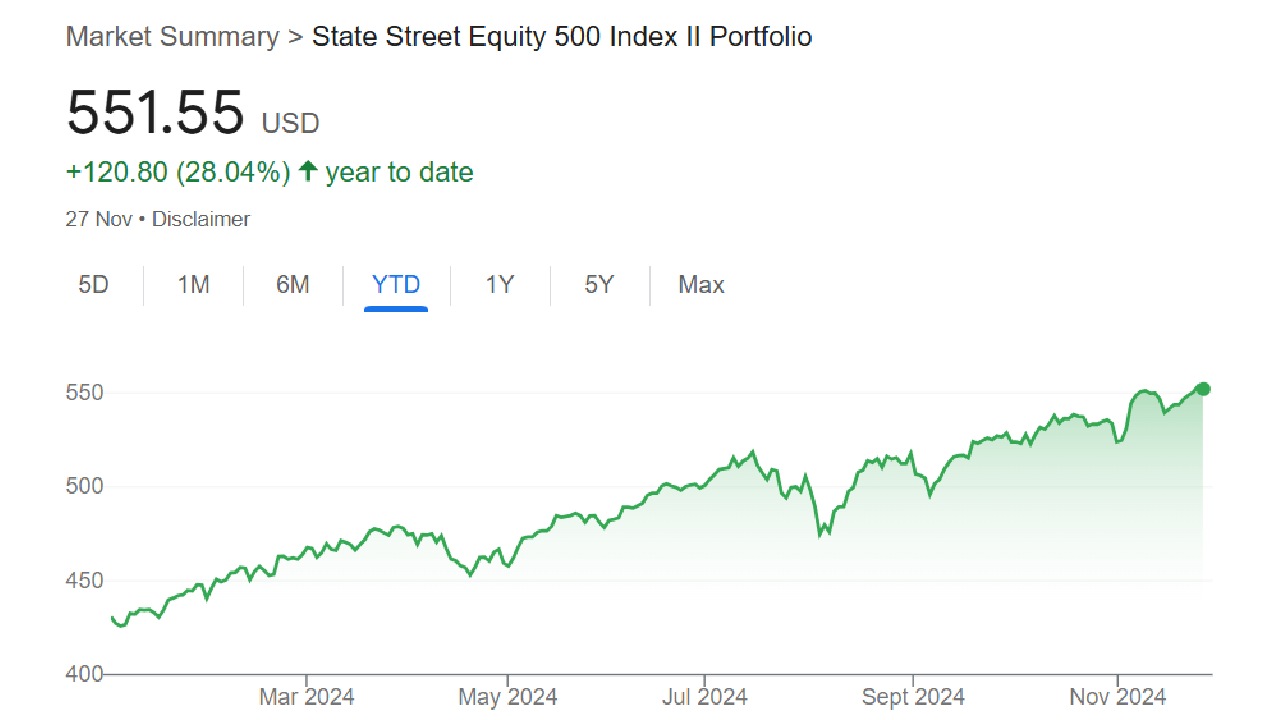The width and height of the screenshot is (1280, 720).
Task: Click the green endpoint dot on chart
Action: (1204, 389)
